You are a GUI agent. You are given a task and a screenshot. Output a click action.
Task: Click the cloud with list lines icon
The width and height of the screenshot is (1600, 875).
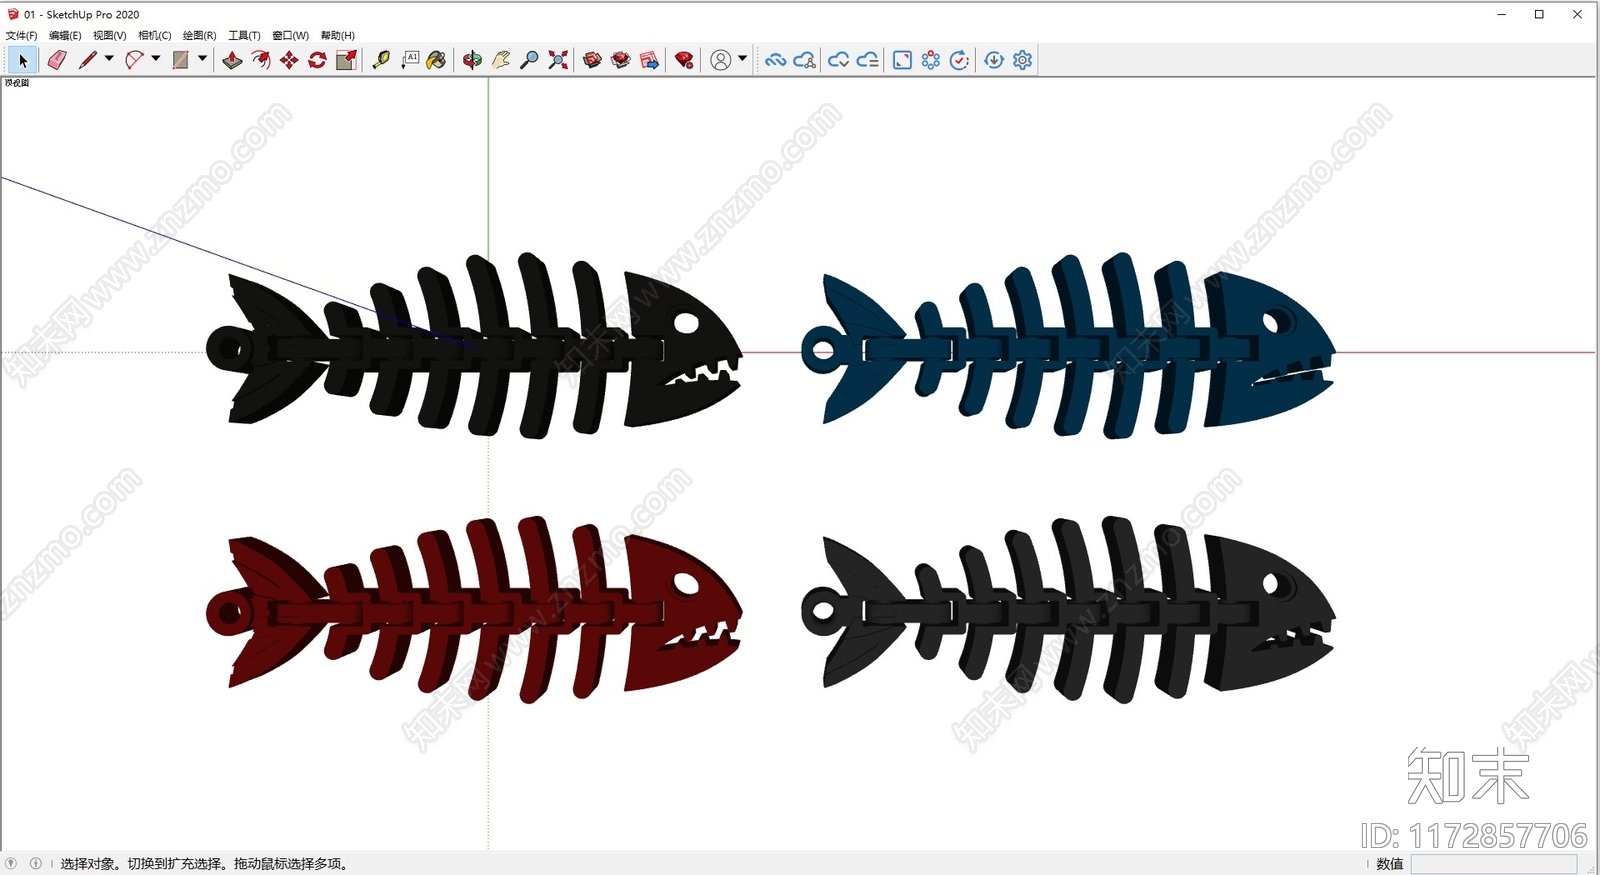tap(868, 60)
